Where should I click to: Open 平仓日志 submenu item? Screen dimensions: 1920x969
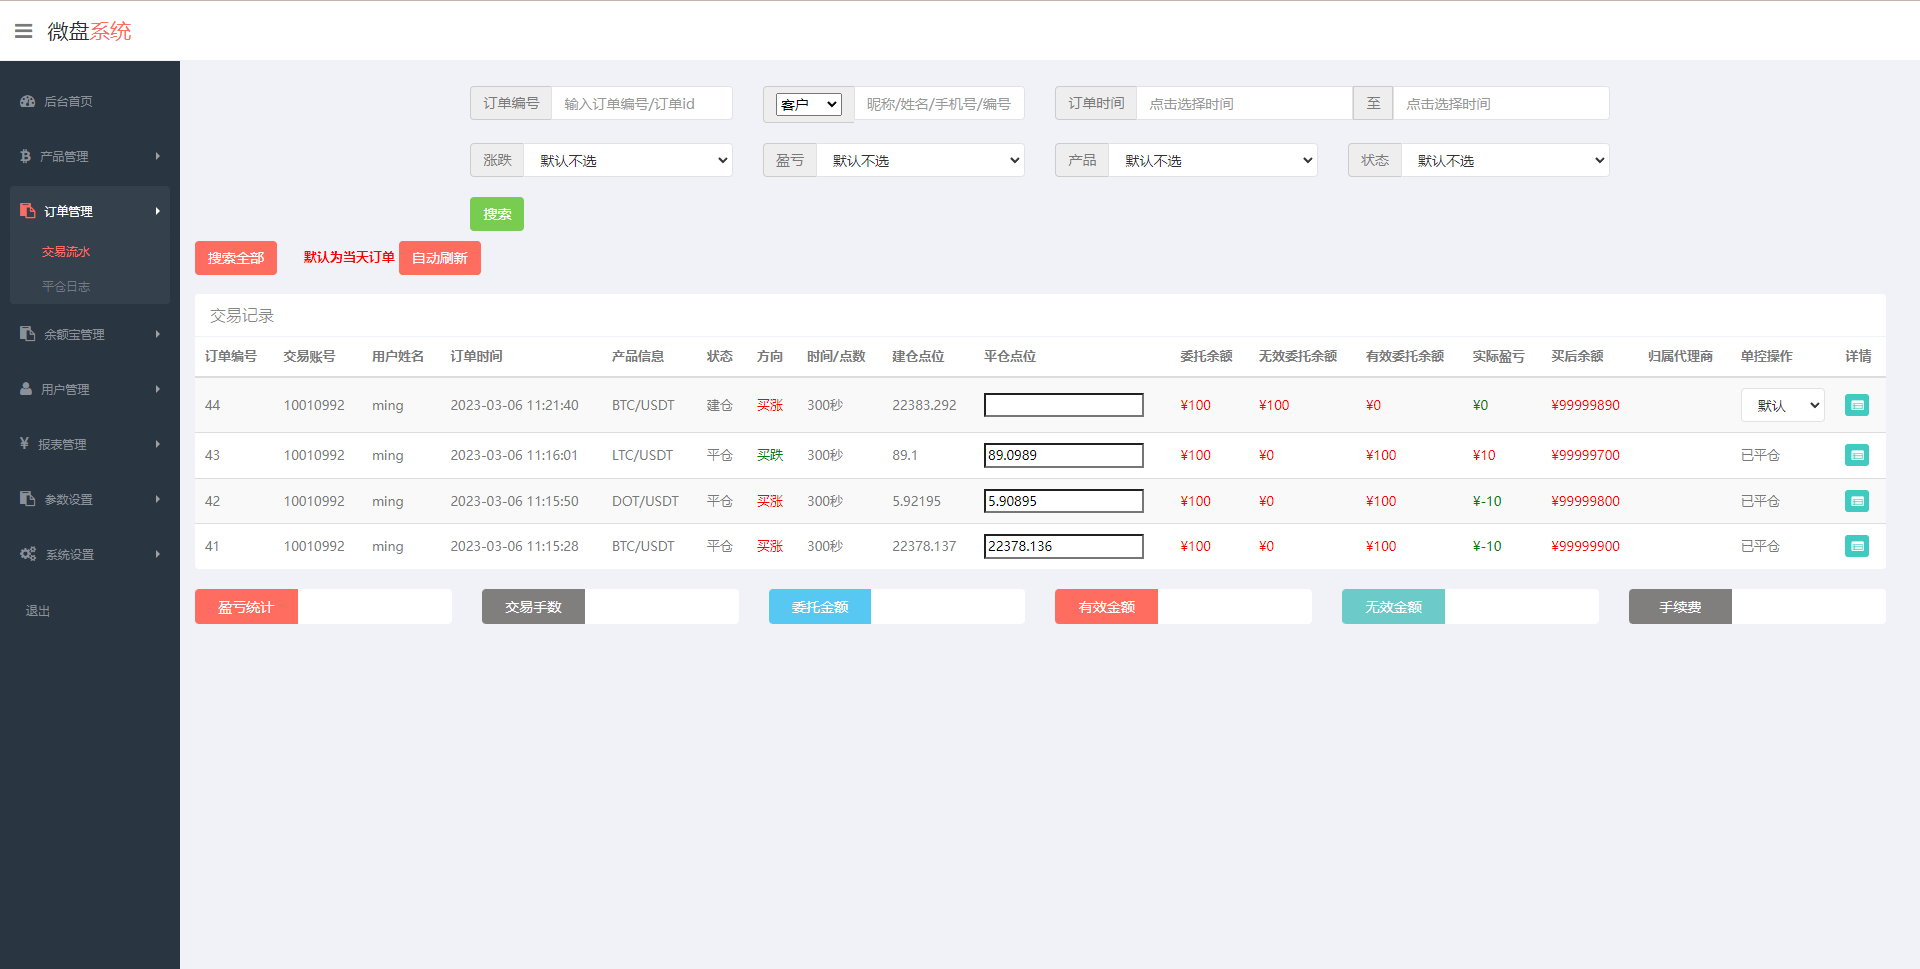pos(66,286)
